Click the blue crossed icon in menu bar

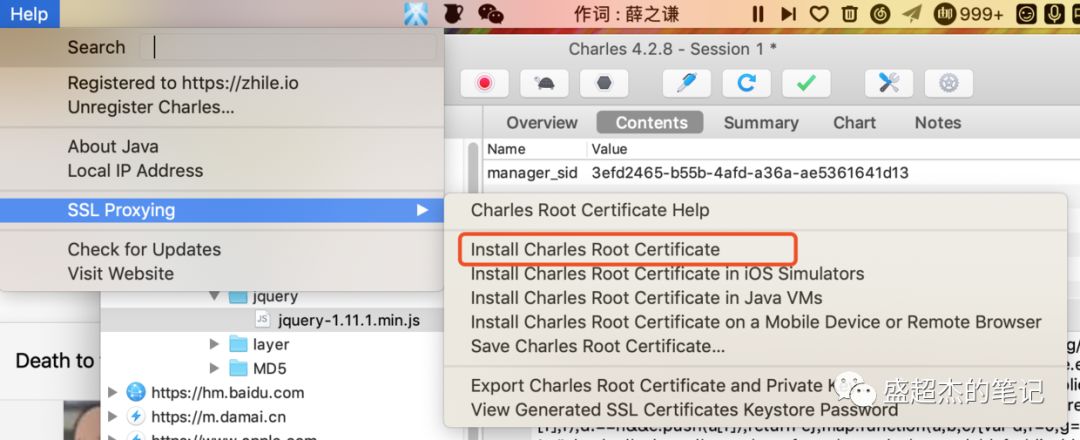(416, 14)
